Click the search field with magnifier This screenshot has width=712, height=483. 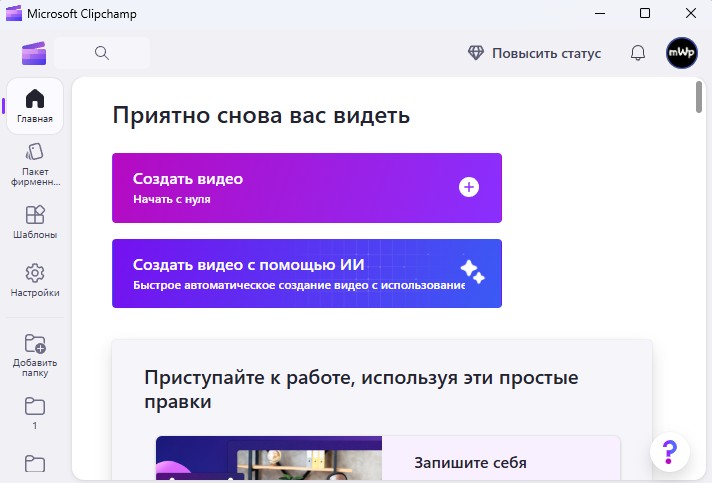(x=102, y=53)
